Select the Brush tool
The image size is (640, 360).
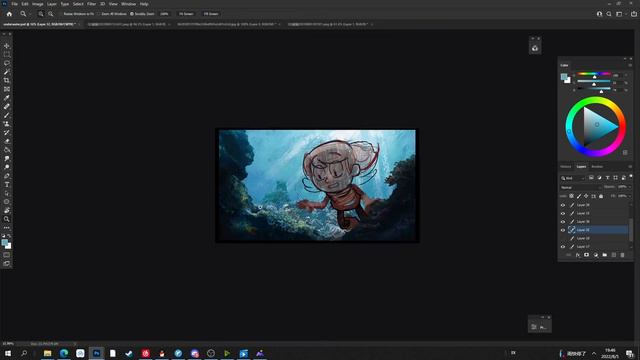7,115
